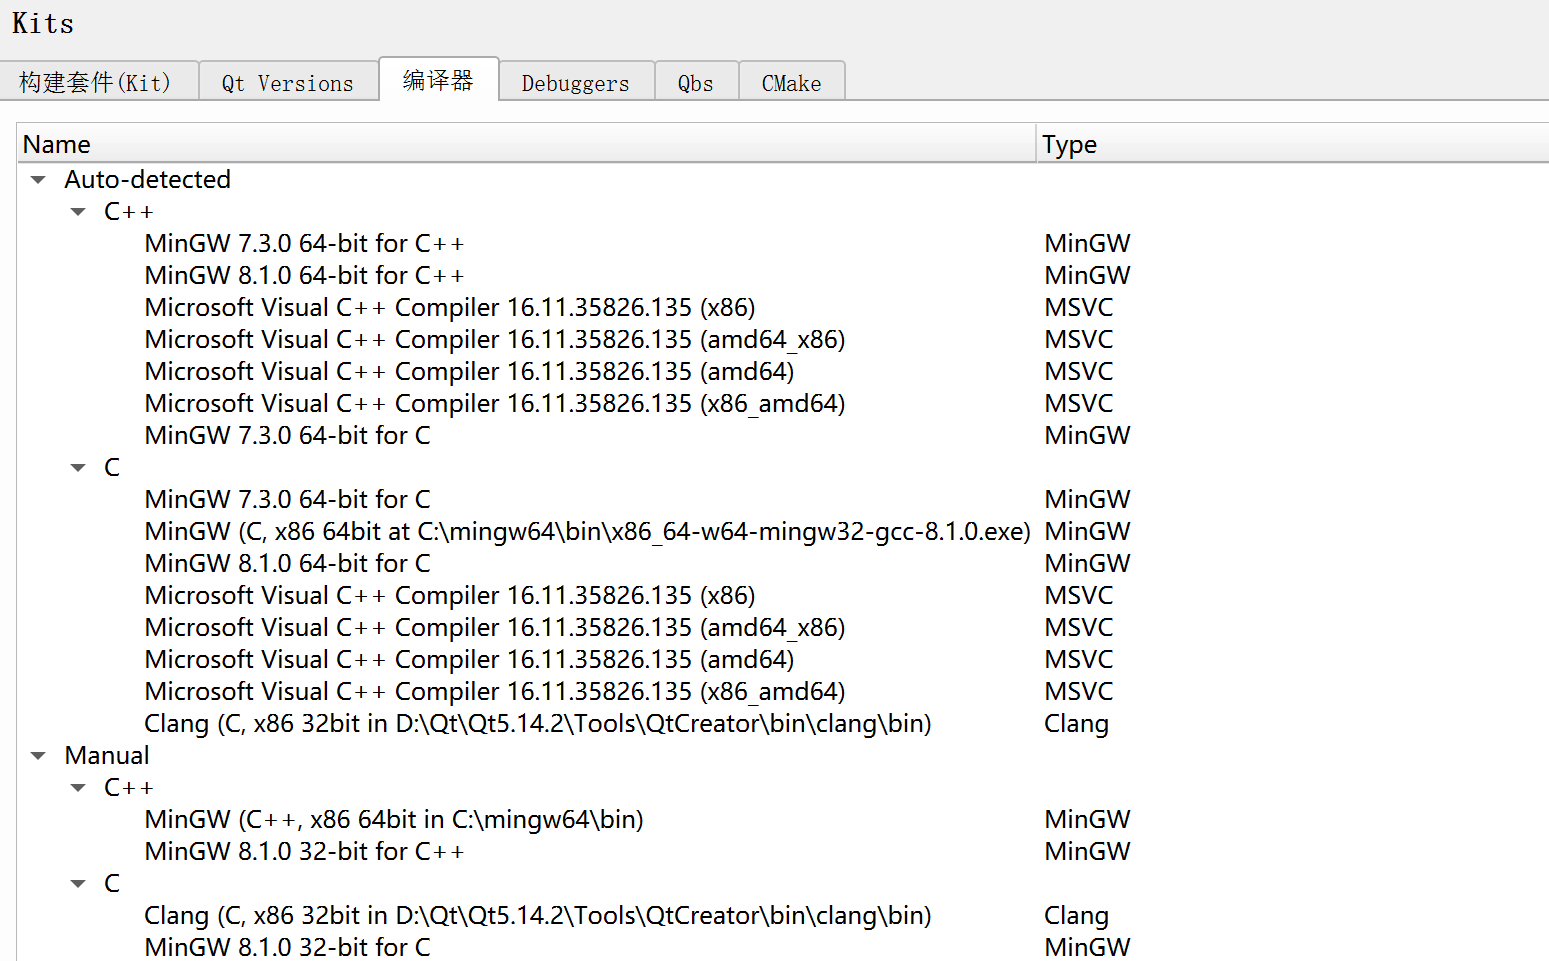Switch to the CMake tab
1549x961 pixels.
791,82
